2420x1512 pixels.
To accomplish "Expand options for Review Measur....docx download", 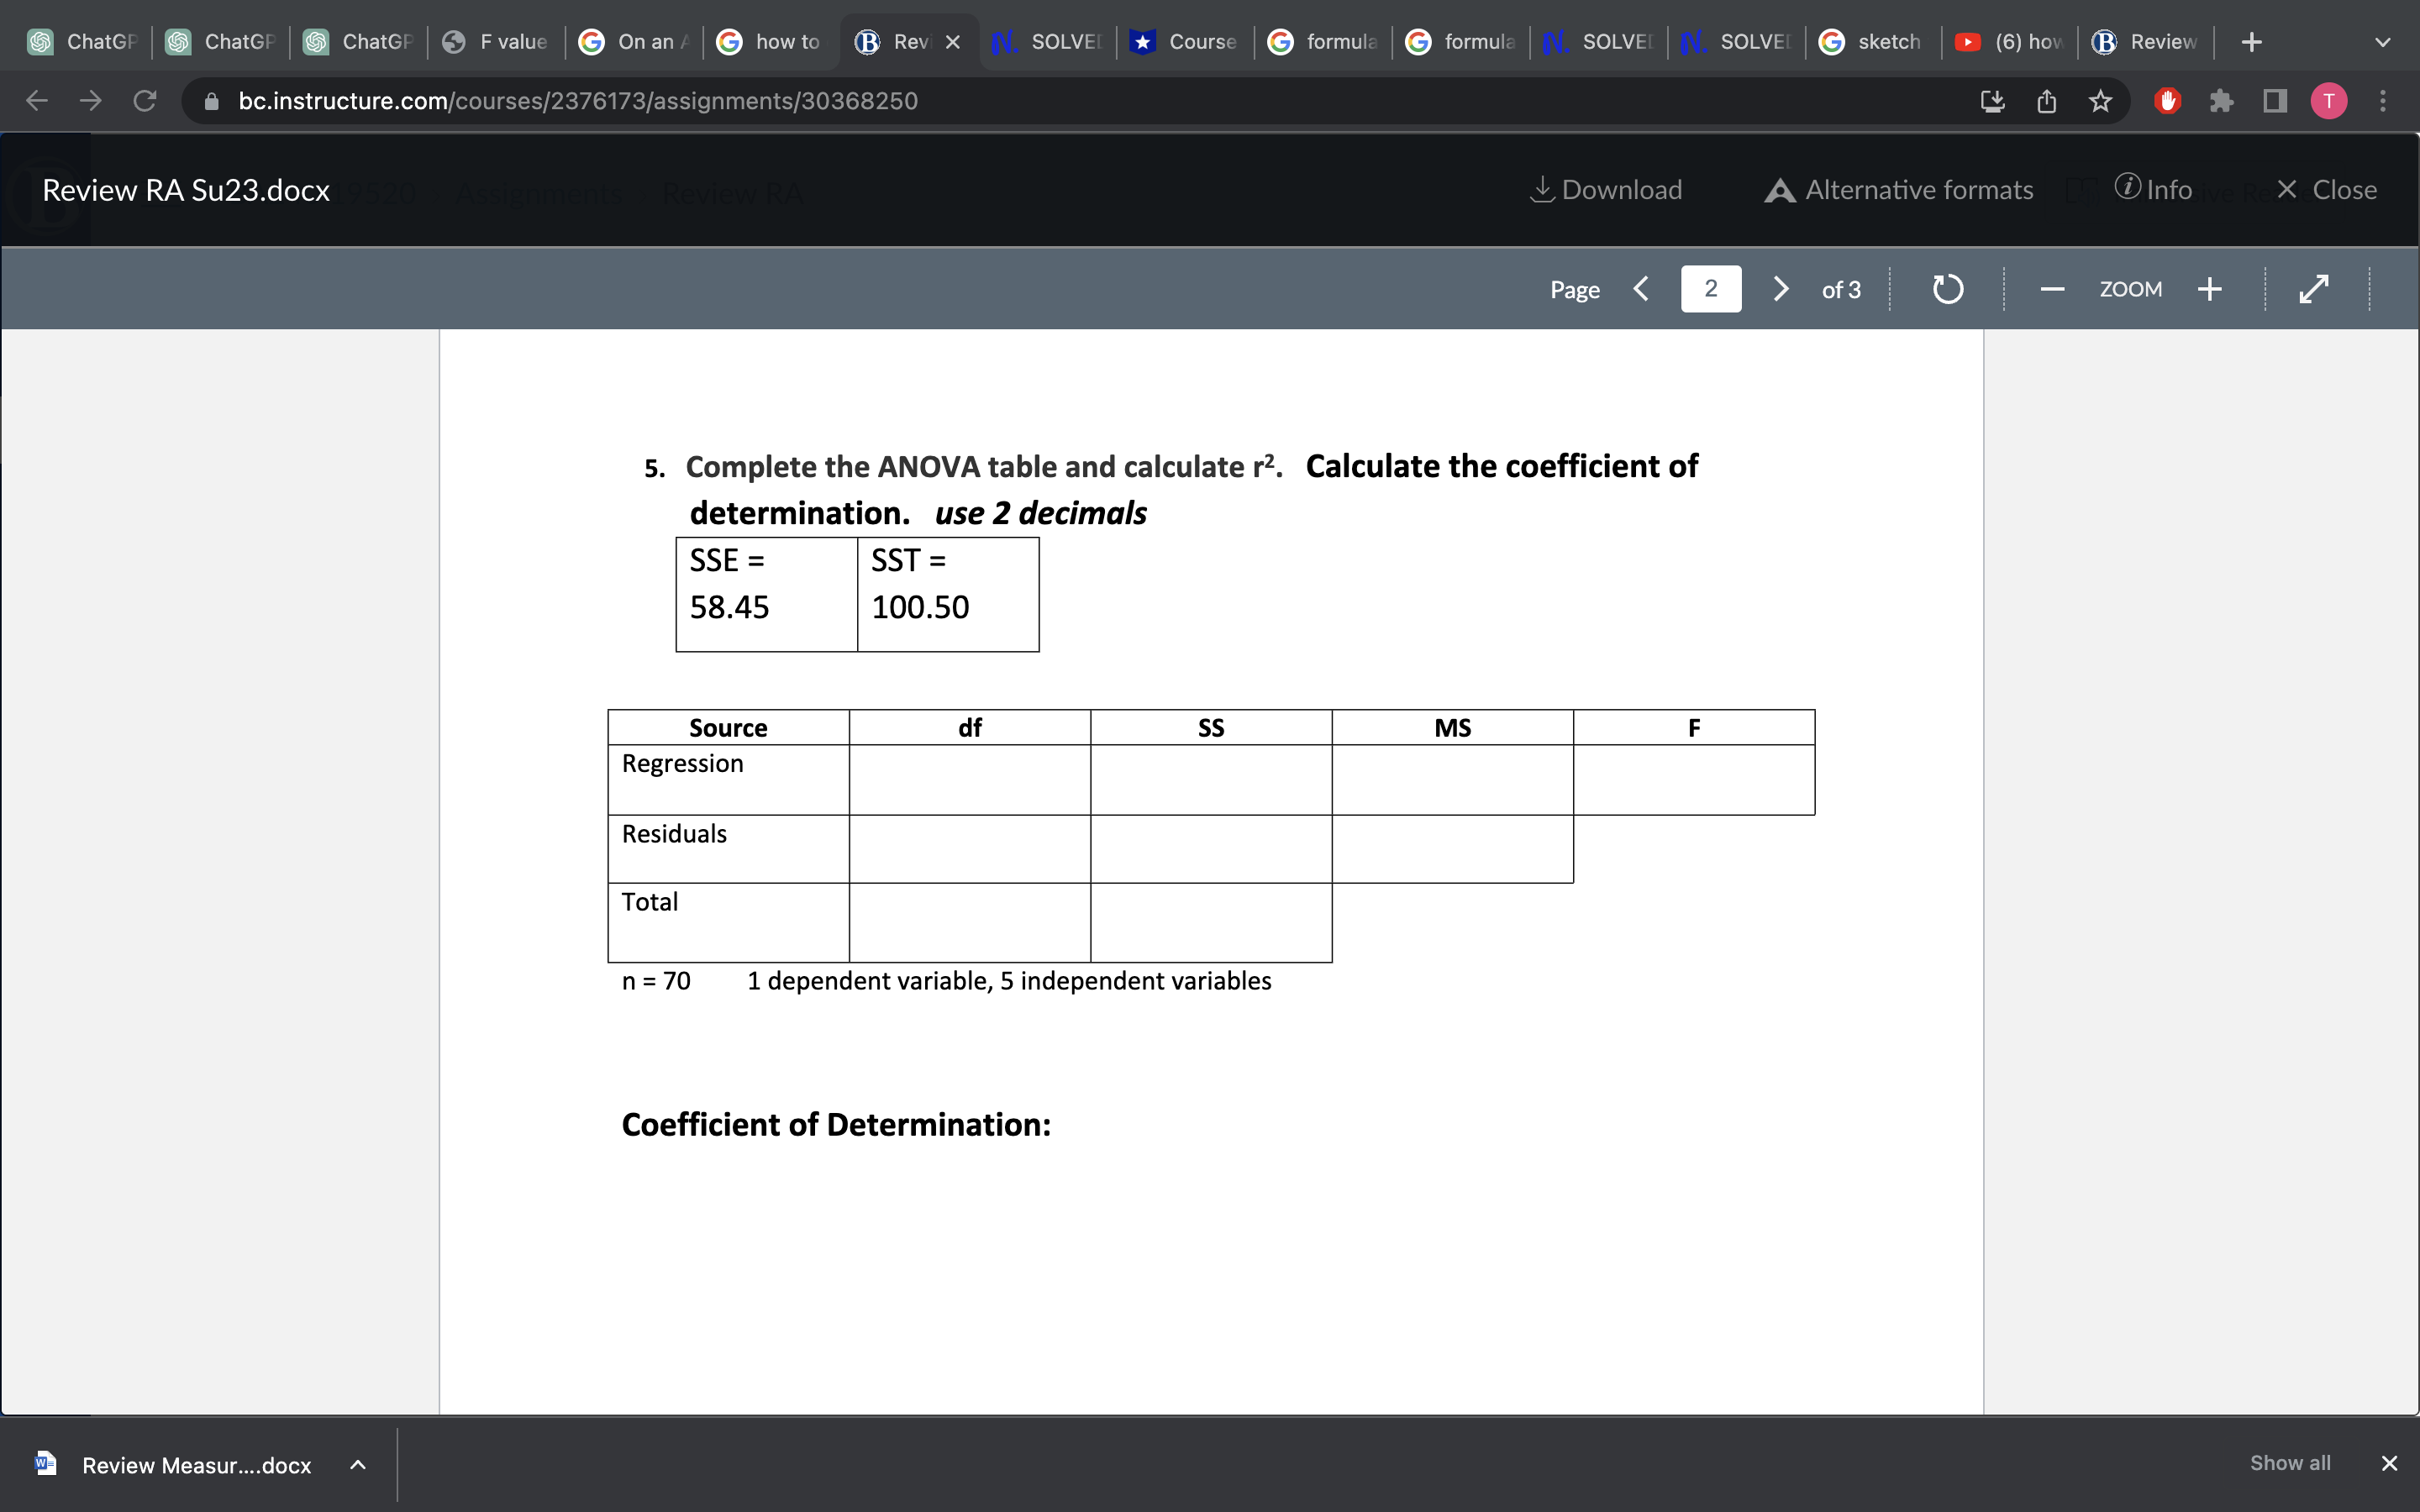I will click(x=358, y=1464).
